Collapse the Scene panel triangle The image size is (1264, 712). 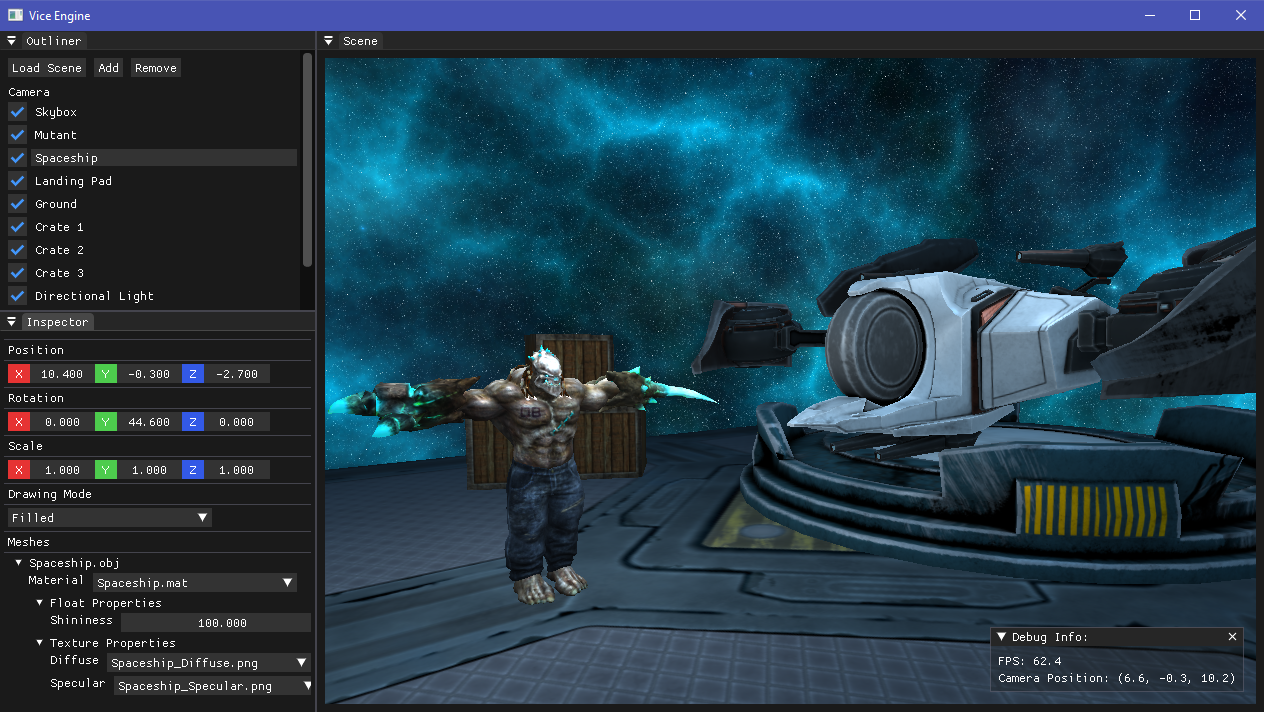329,41
